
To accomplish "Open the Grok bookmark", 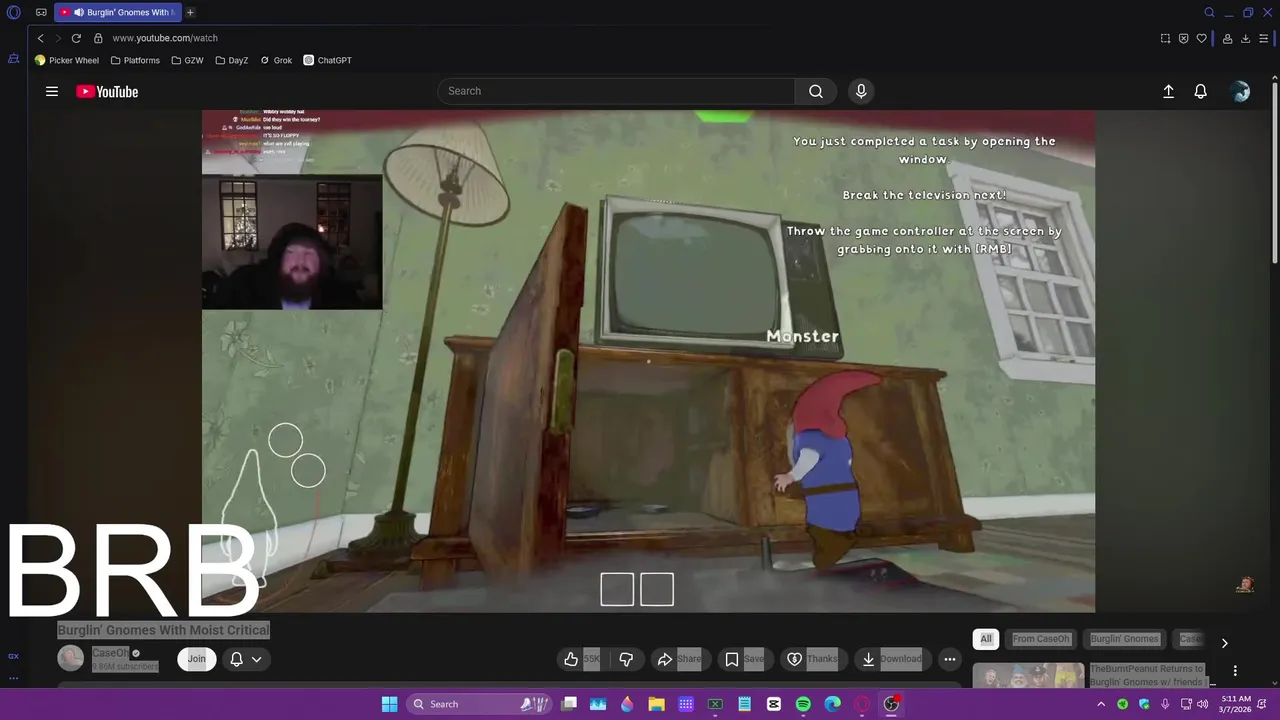I will [x=276, y=60].
